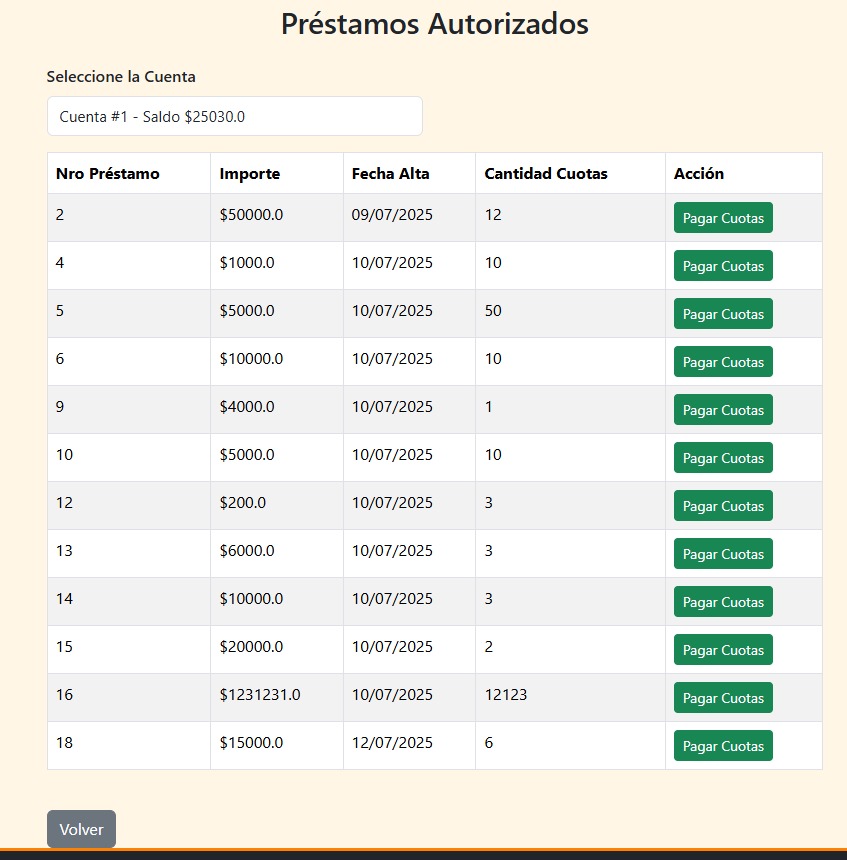The image size is (847, 860).
Task: Click the Importe column header
Action: (x=250, y=174)
